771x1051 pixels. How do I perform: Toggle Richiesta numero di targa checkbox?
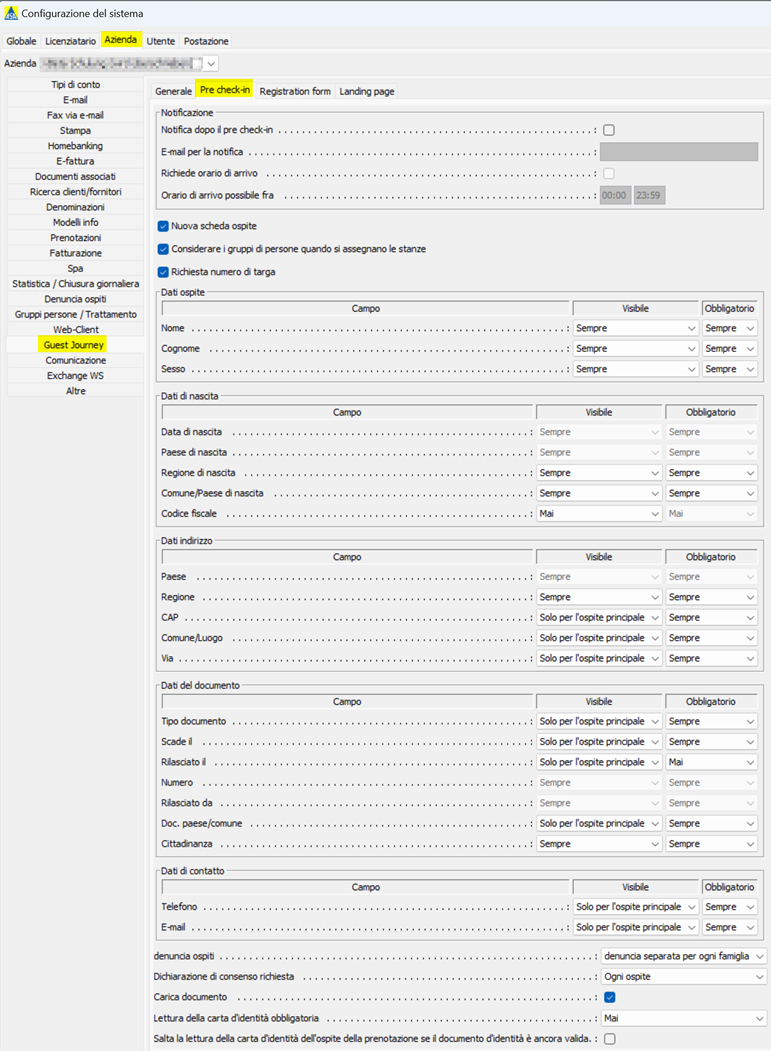click(163, 271)
